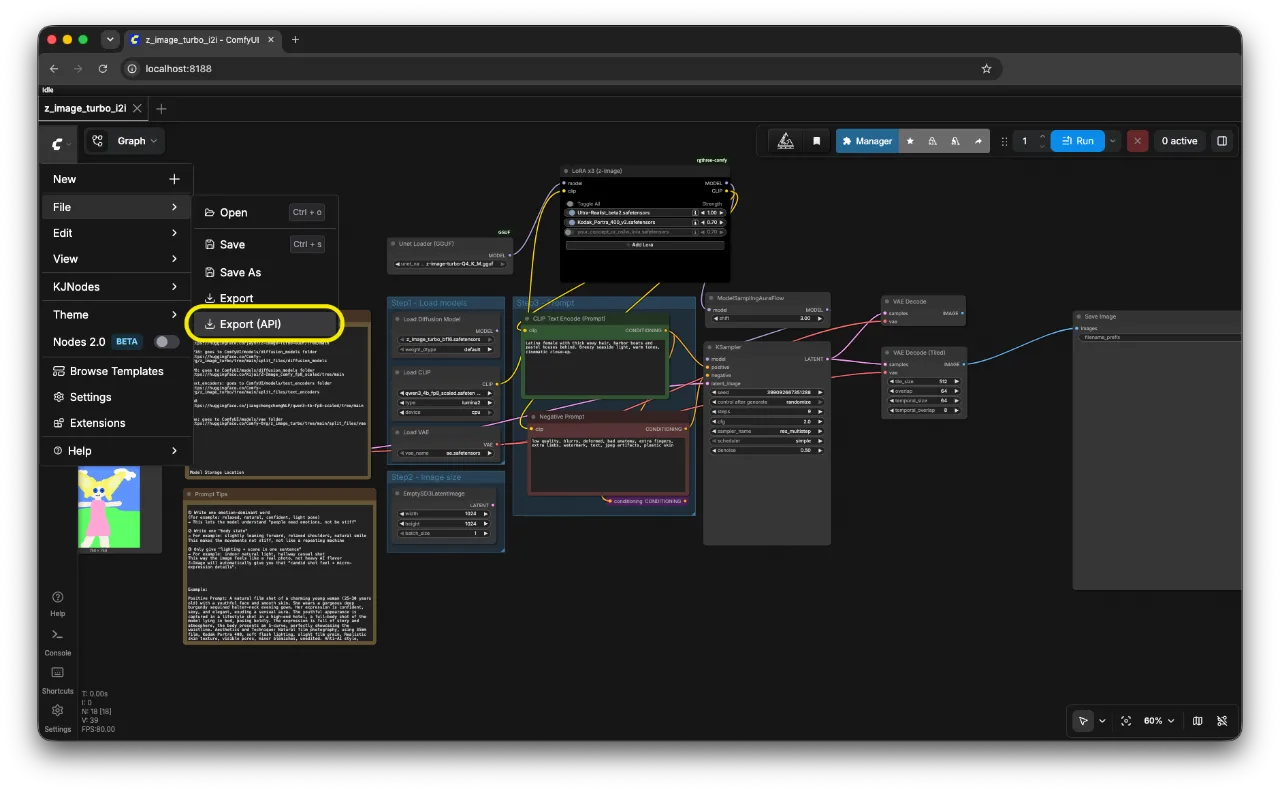1280x791 pixels.
Task: Open the unet_name dropdown in Unet Loader
Action: (x=449, y=264)
